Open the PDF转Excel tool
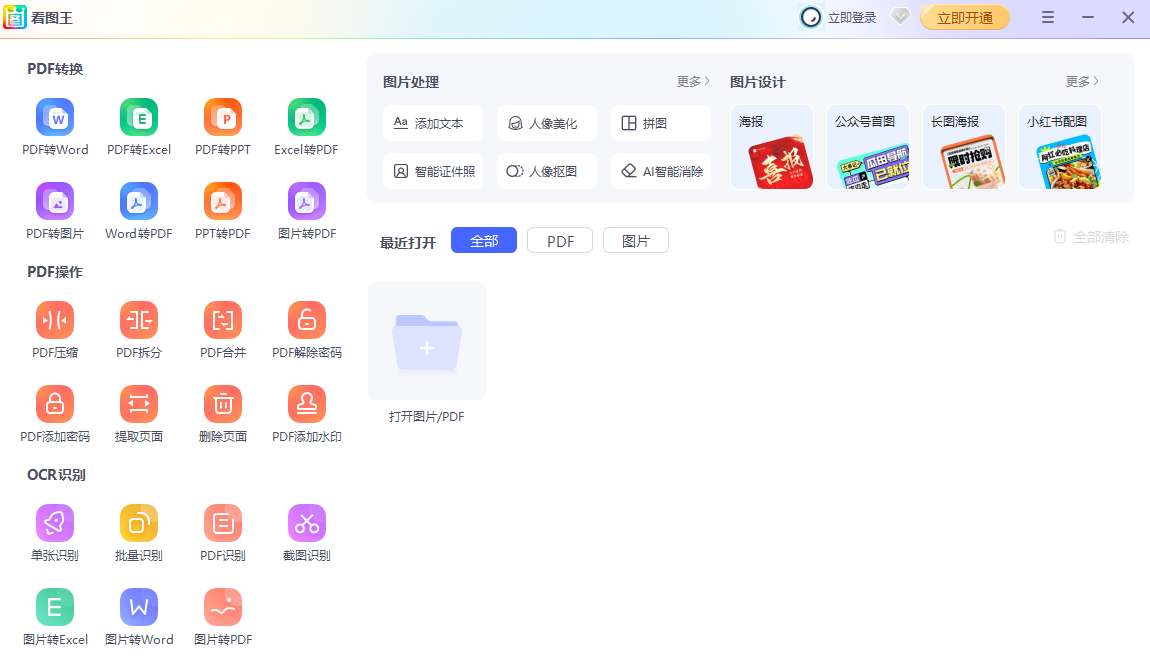The width and height of the screenshot is (1150, 669). [138, 125]
